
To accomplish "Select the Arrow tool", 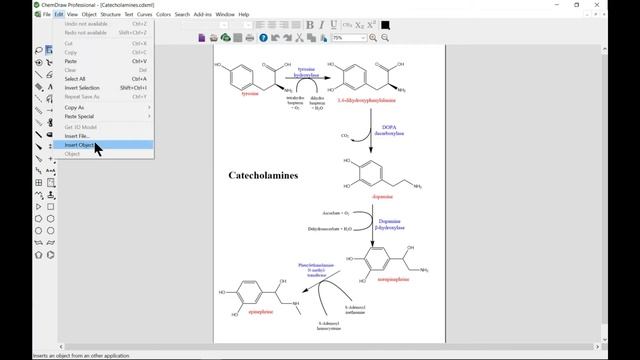I will tap(50, 110).
